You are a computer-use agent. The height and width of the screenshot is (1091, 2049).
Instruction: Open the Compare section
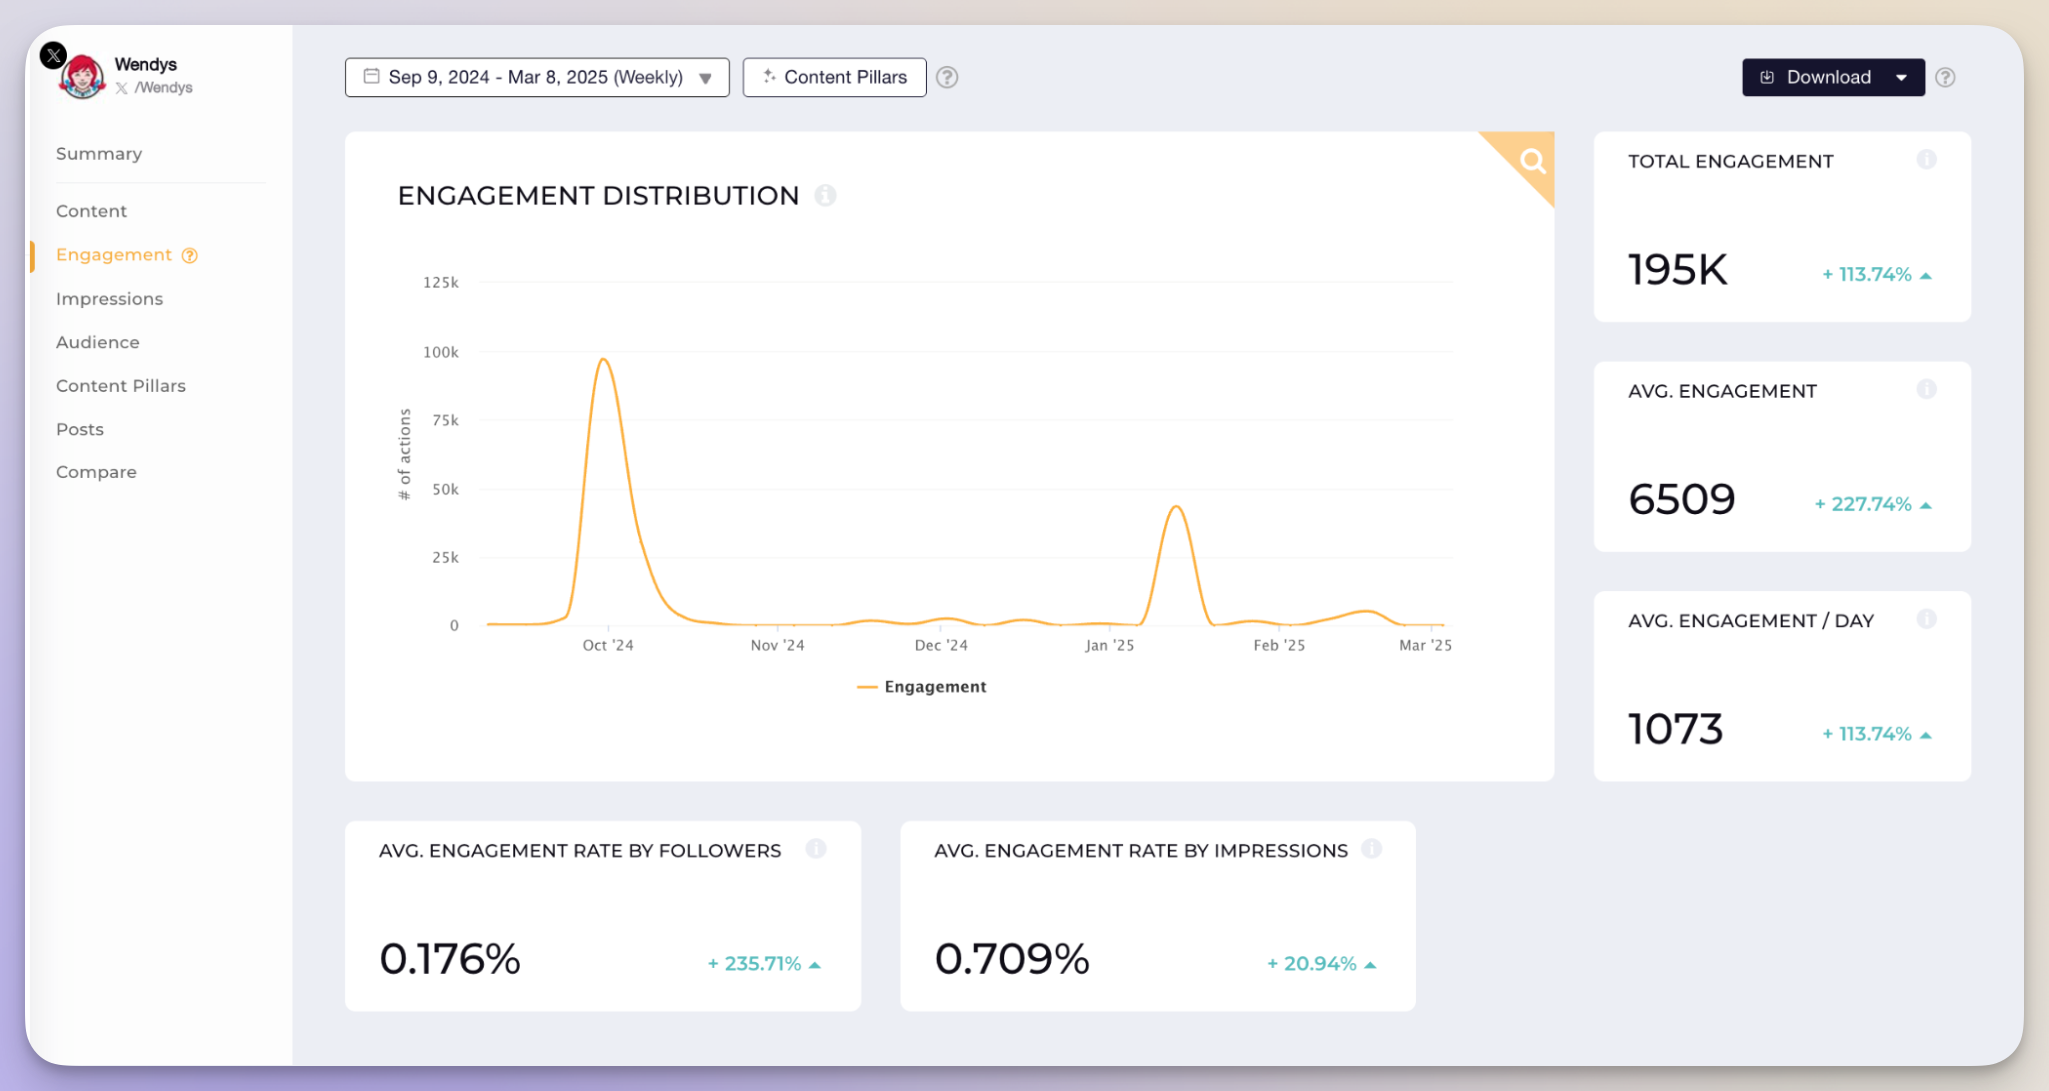(x=96, y=472)
